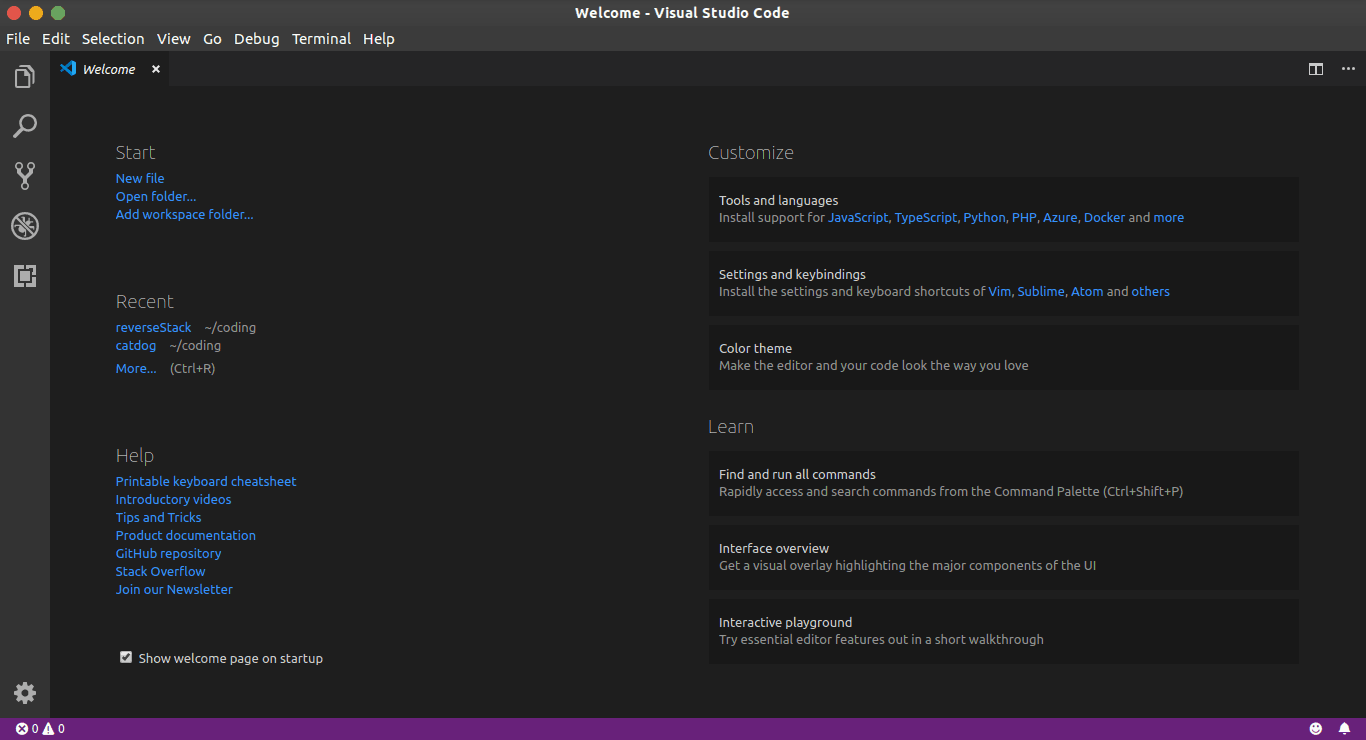Image resolution: width=1366 pixels, height=740 pixels.
Task: Open the editor More Actions ellipsis
Action: click(x=1348, y=69)
